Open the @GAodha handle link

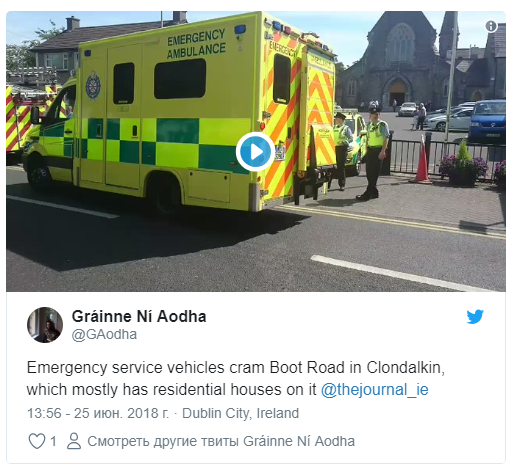pos(104,334)
